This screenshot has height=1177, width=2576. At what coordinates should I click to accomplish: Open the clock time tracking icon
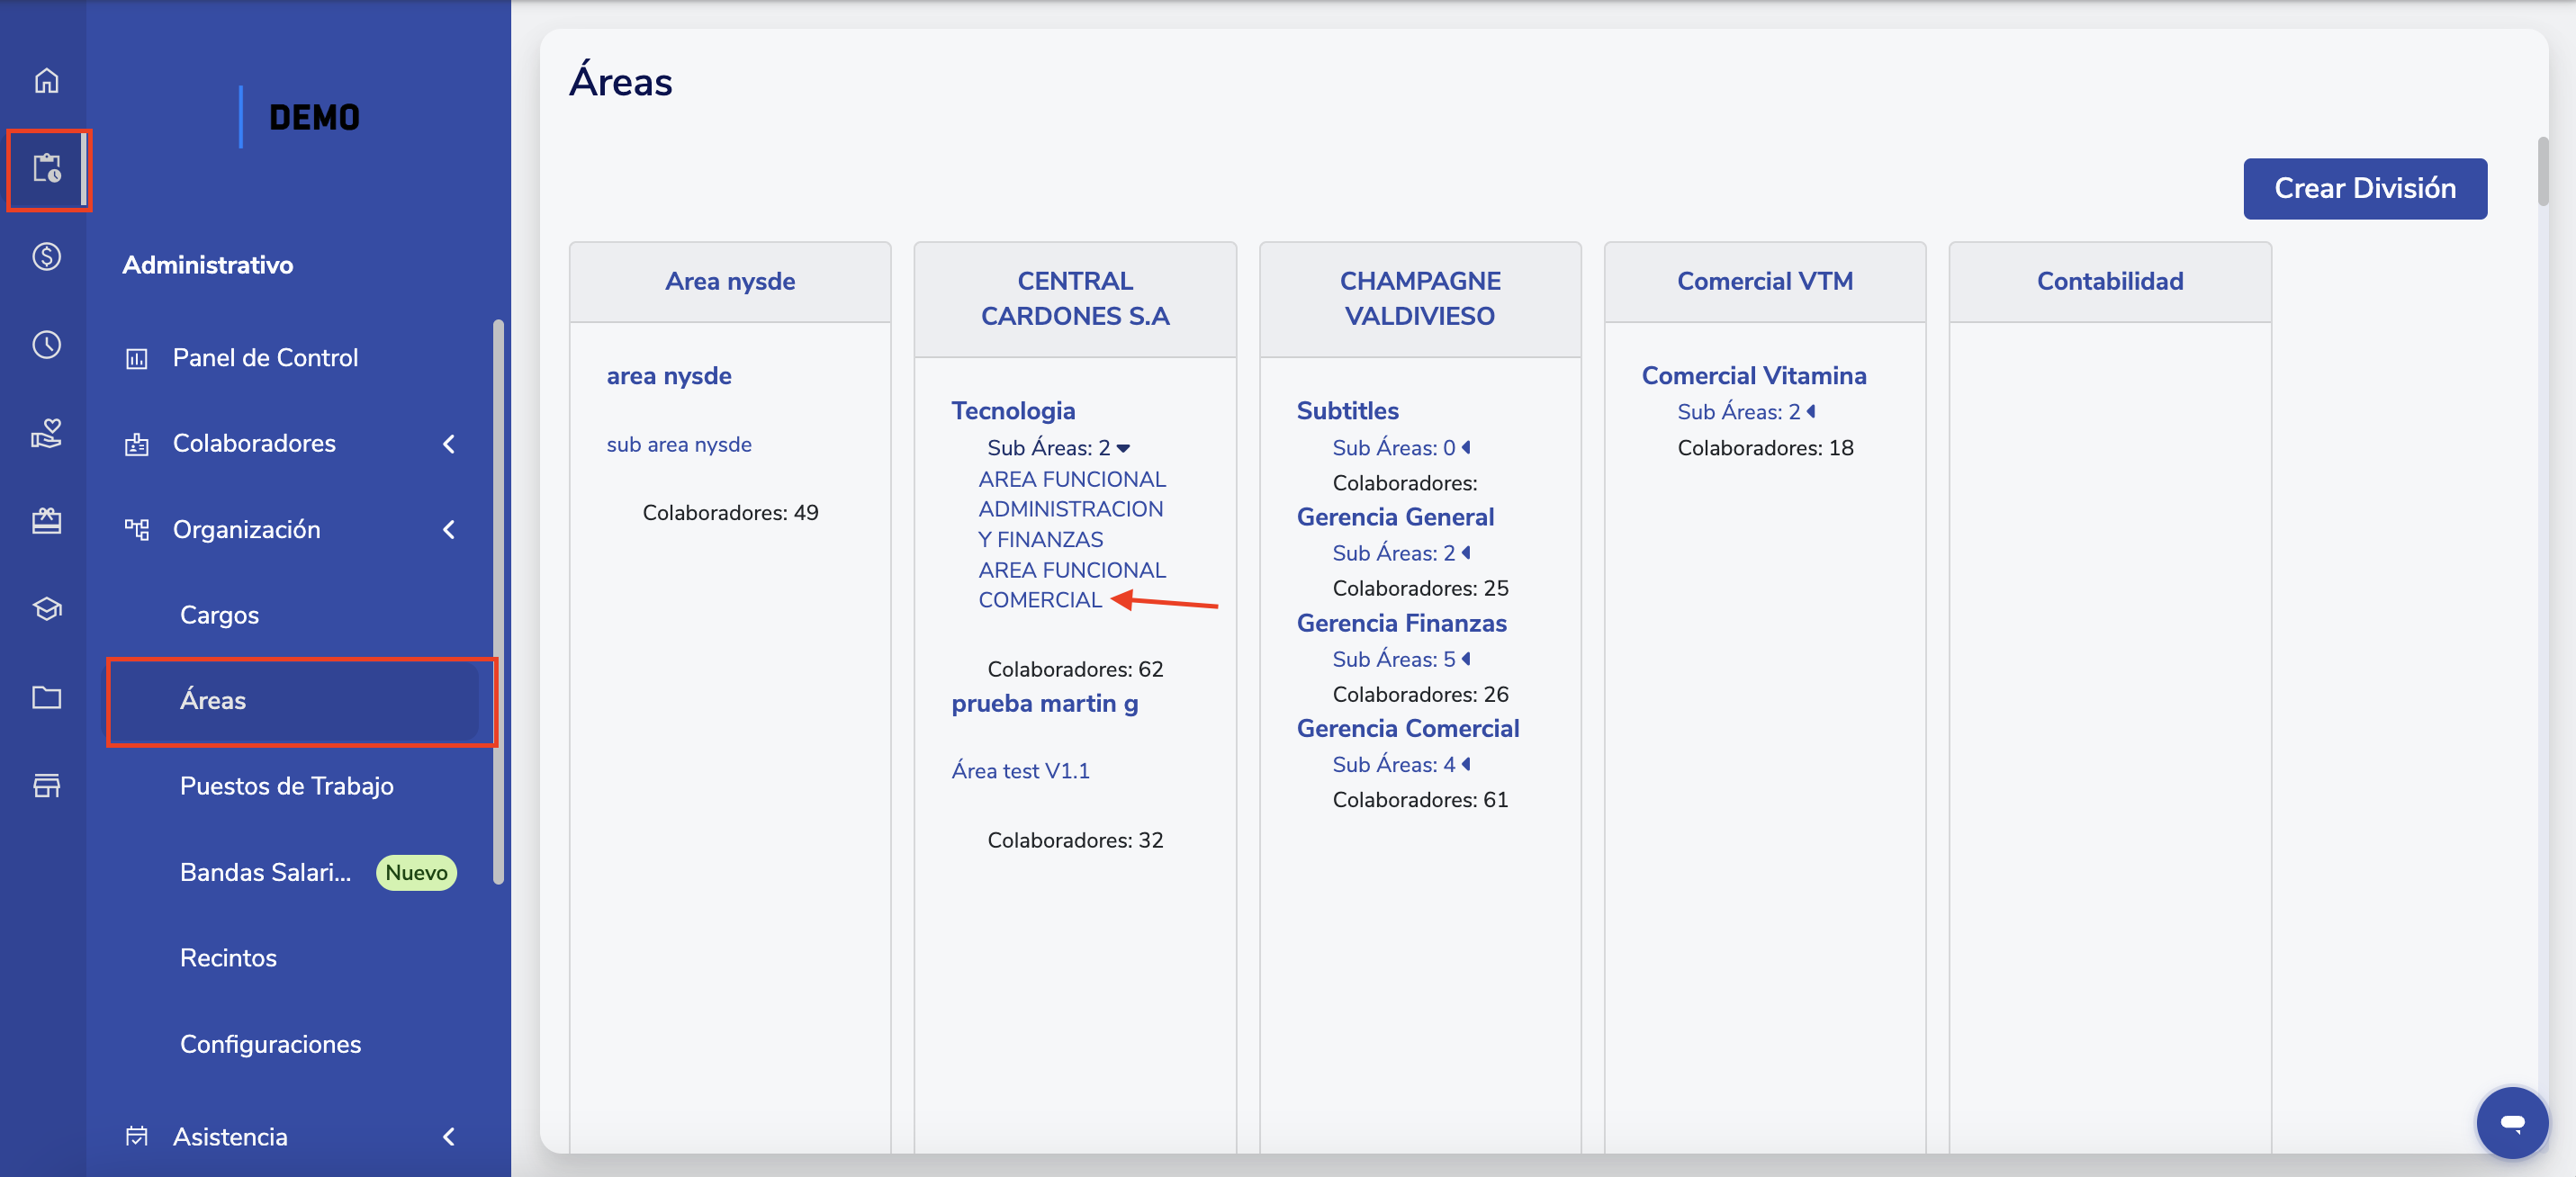click(46, 345)
